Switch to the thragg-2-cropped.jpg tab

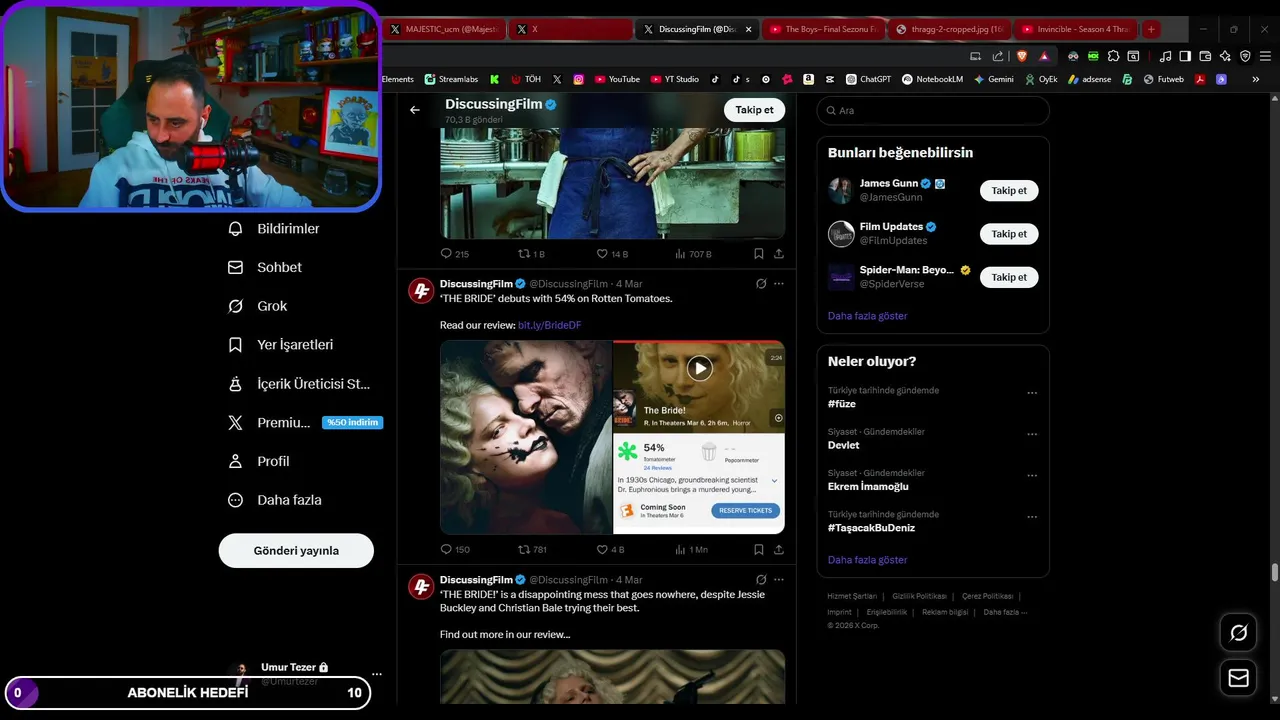tap(950, 29)
